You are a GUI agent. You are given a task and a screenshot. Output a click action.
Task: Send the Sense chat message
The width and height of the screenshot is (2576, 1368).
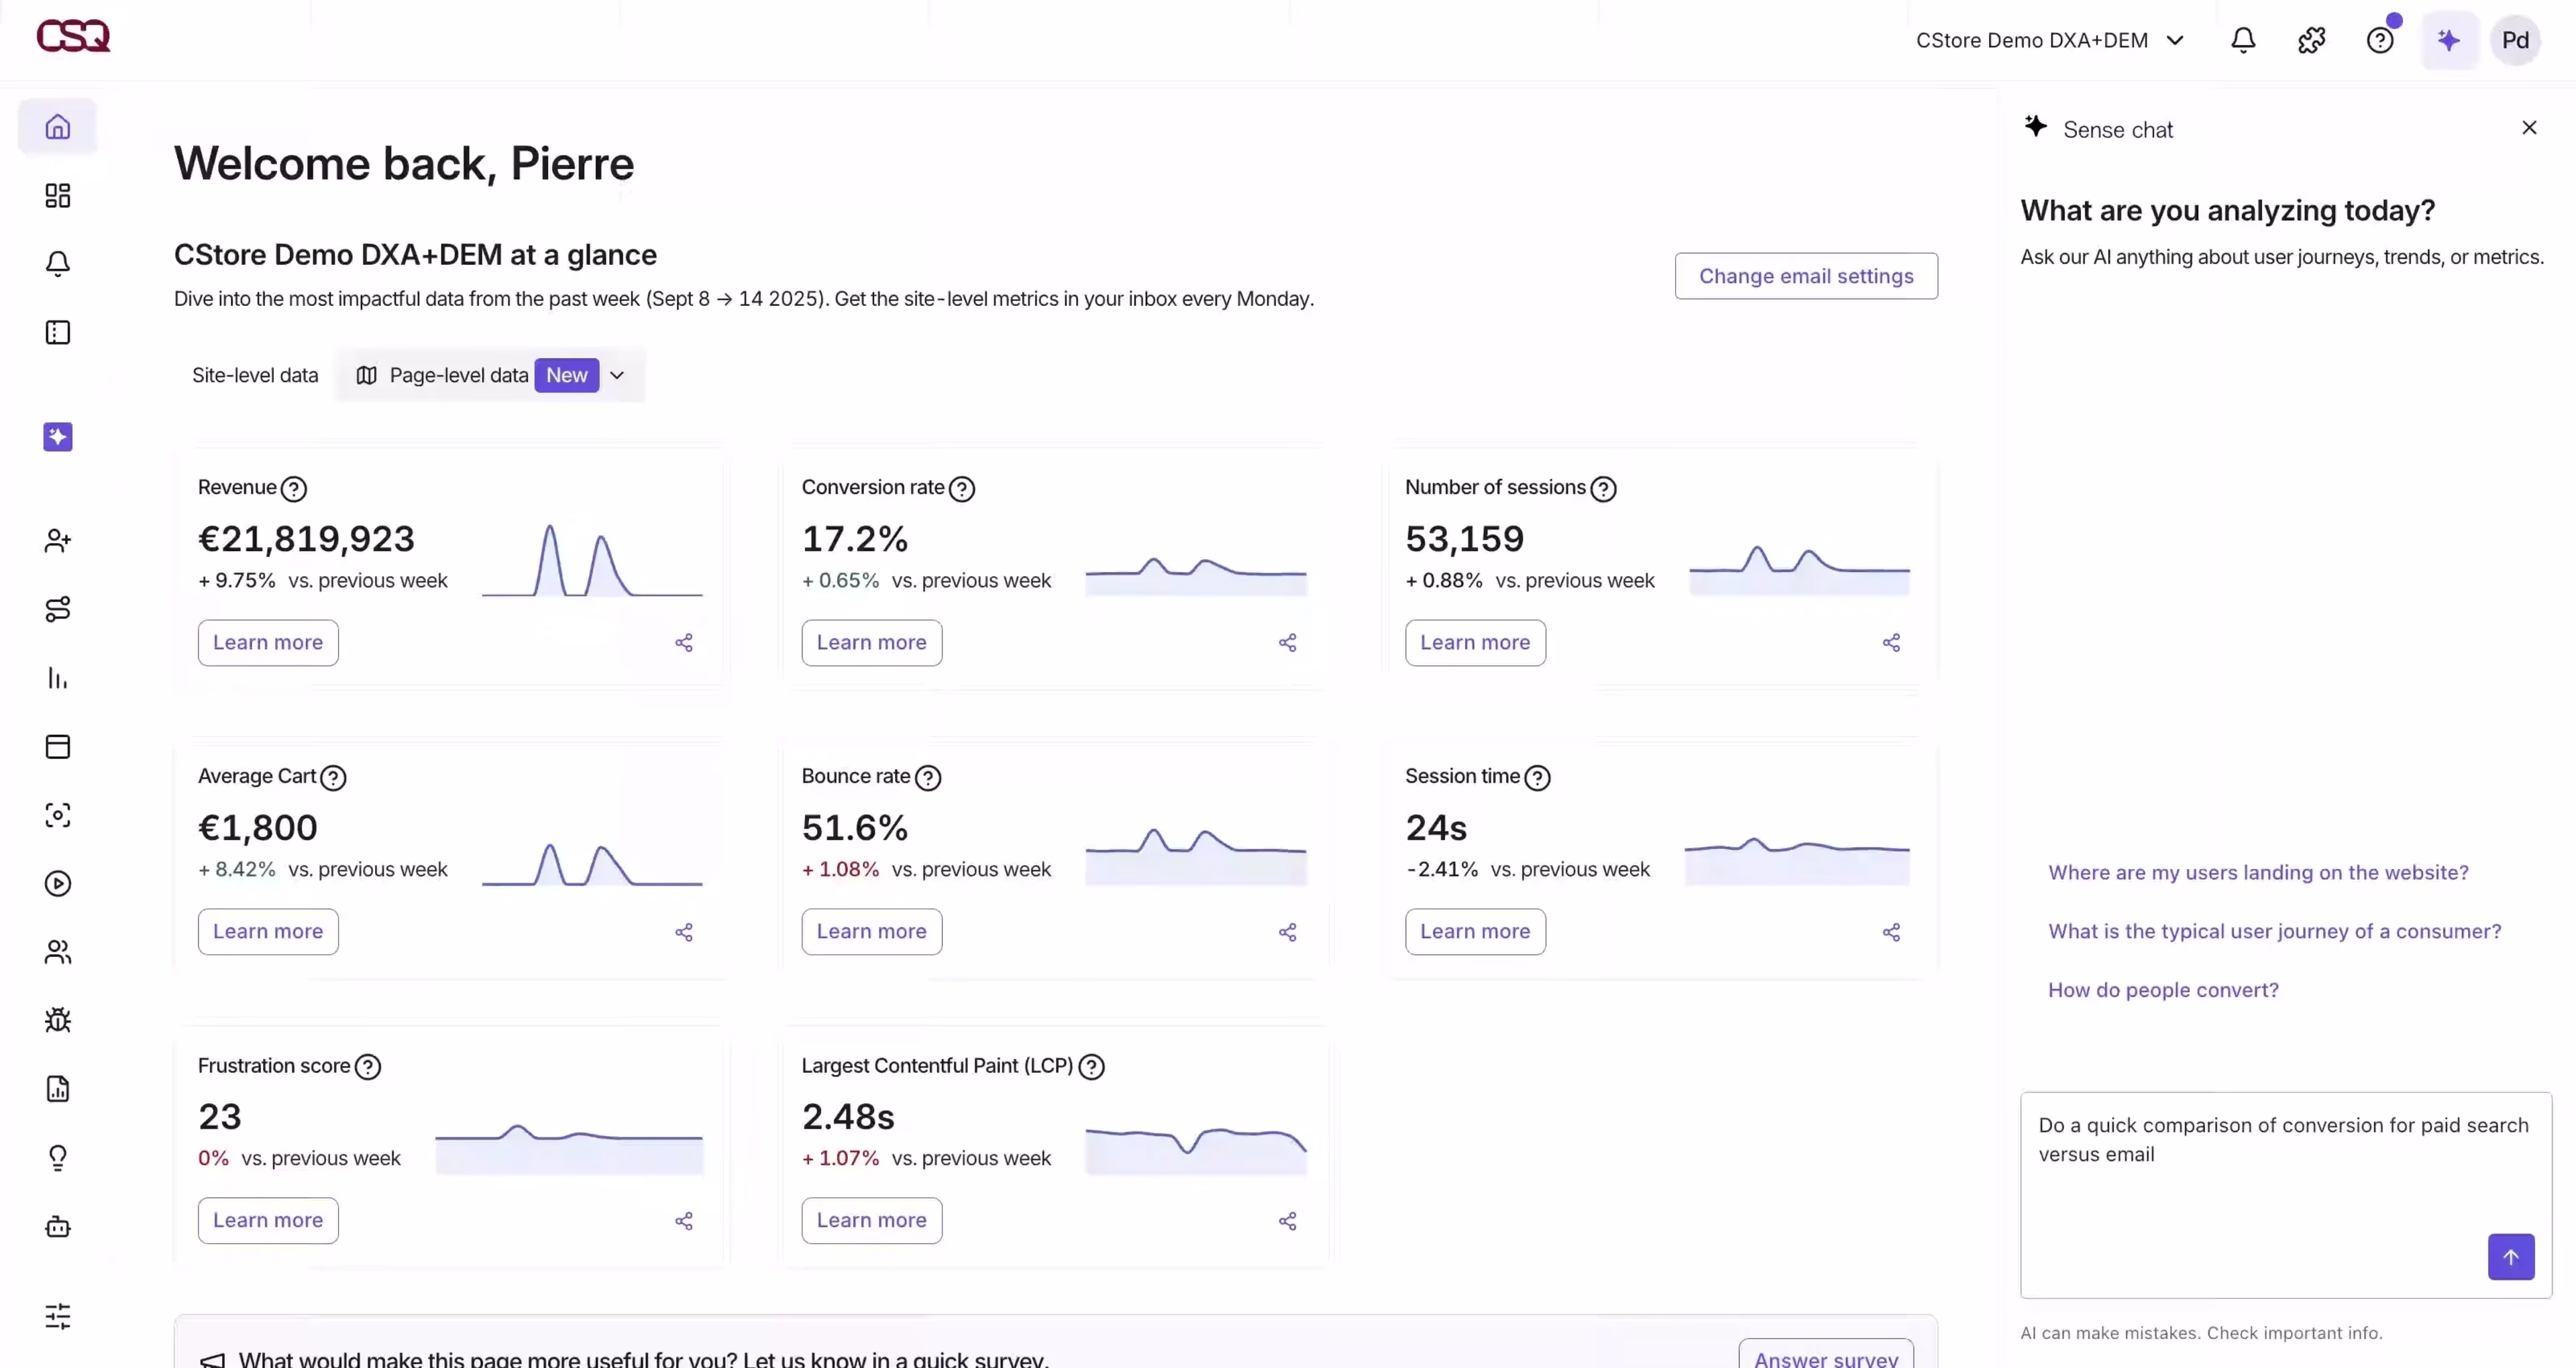tap(2510, 1257)
